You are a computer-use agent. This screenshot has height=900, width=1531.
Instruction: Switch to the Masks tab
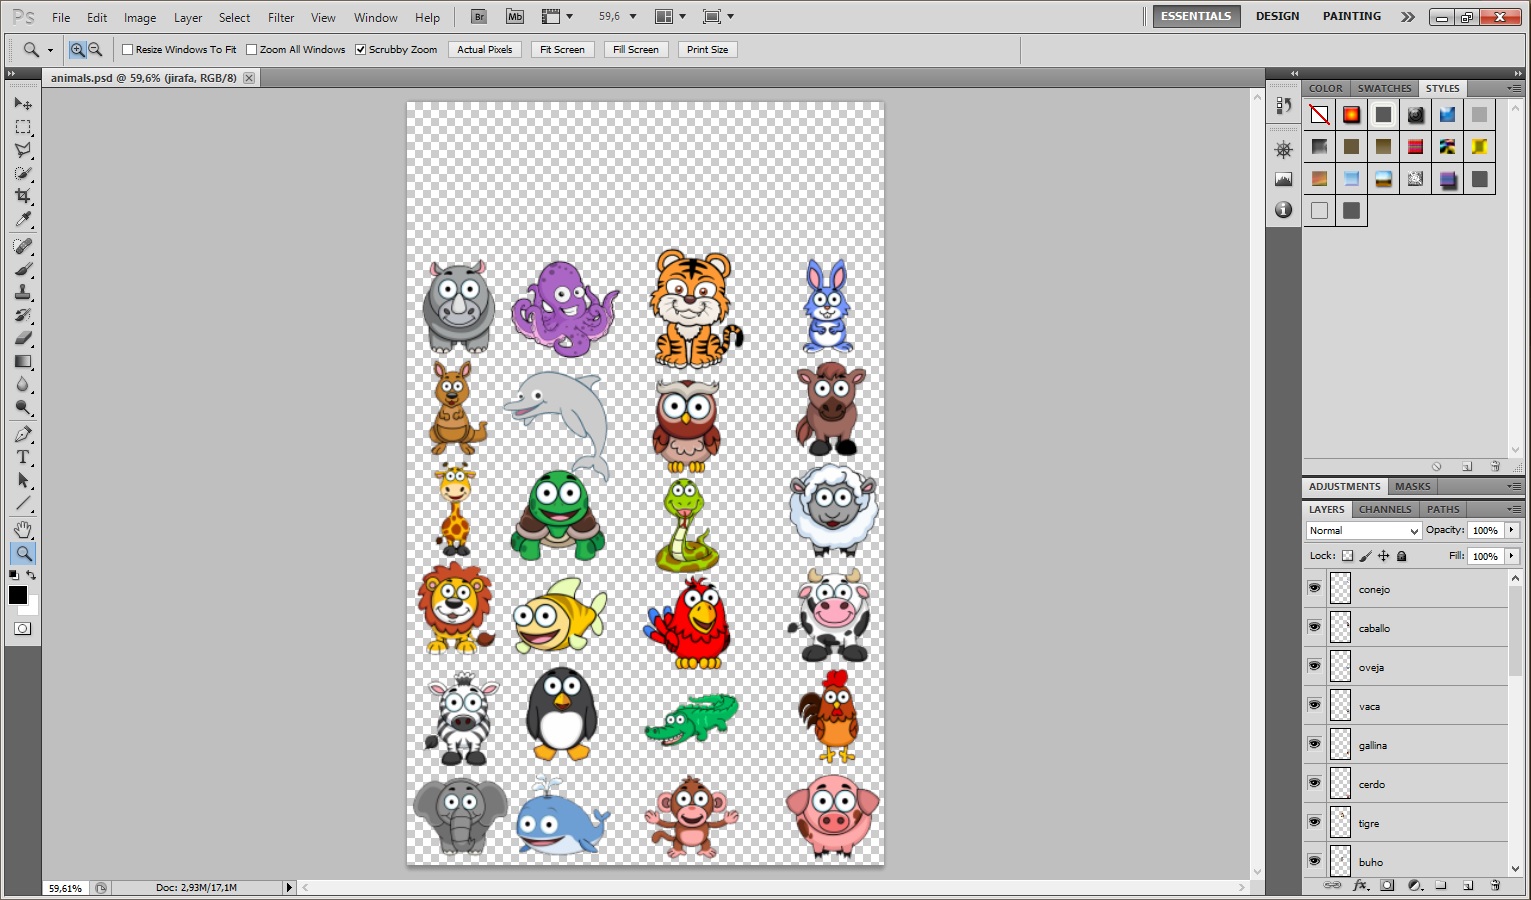pos(1412,486)
